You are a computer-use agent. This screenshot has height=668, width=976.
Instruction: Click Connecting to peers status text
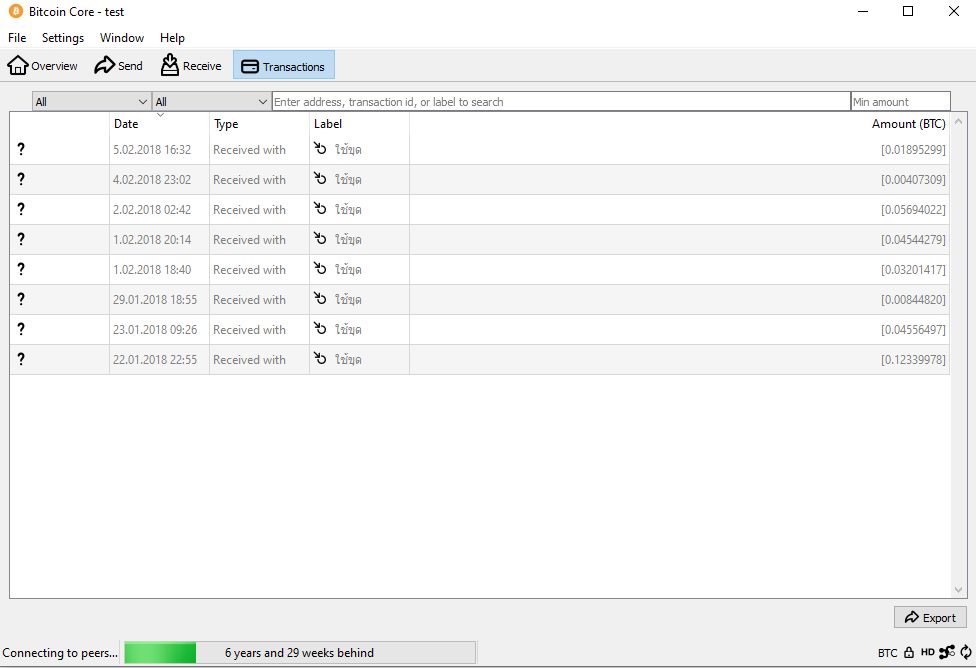coord(60,652)
